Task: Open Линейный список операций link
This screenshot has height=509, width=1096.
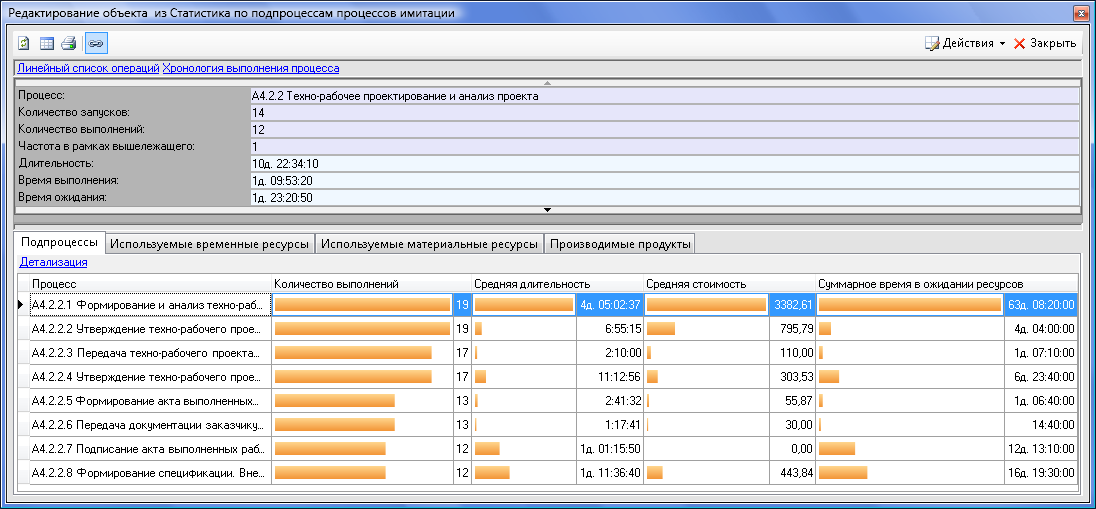Action: pyautogui.click(x=89, y=68)
